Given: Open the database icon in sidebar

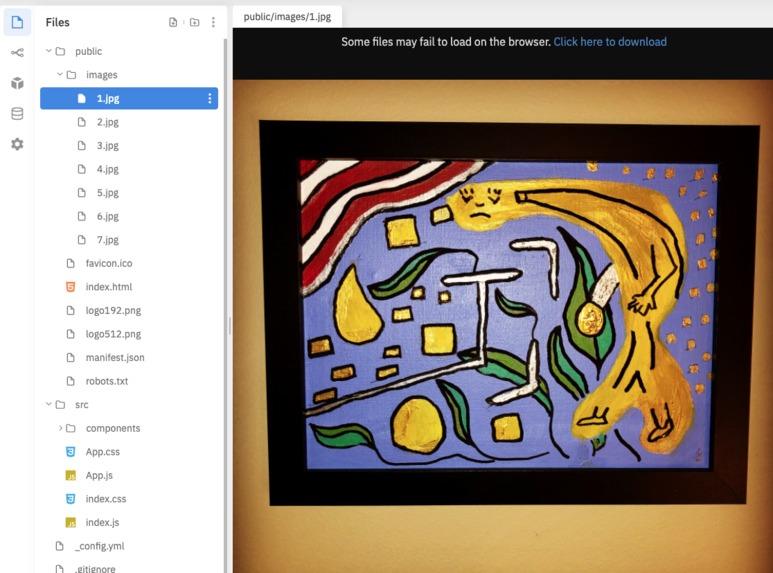Looking at the screenshot, I should (x=17, y=113).
